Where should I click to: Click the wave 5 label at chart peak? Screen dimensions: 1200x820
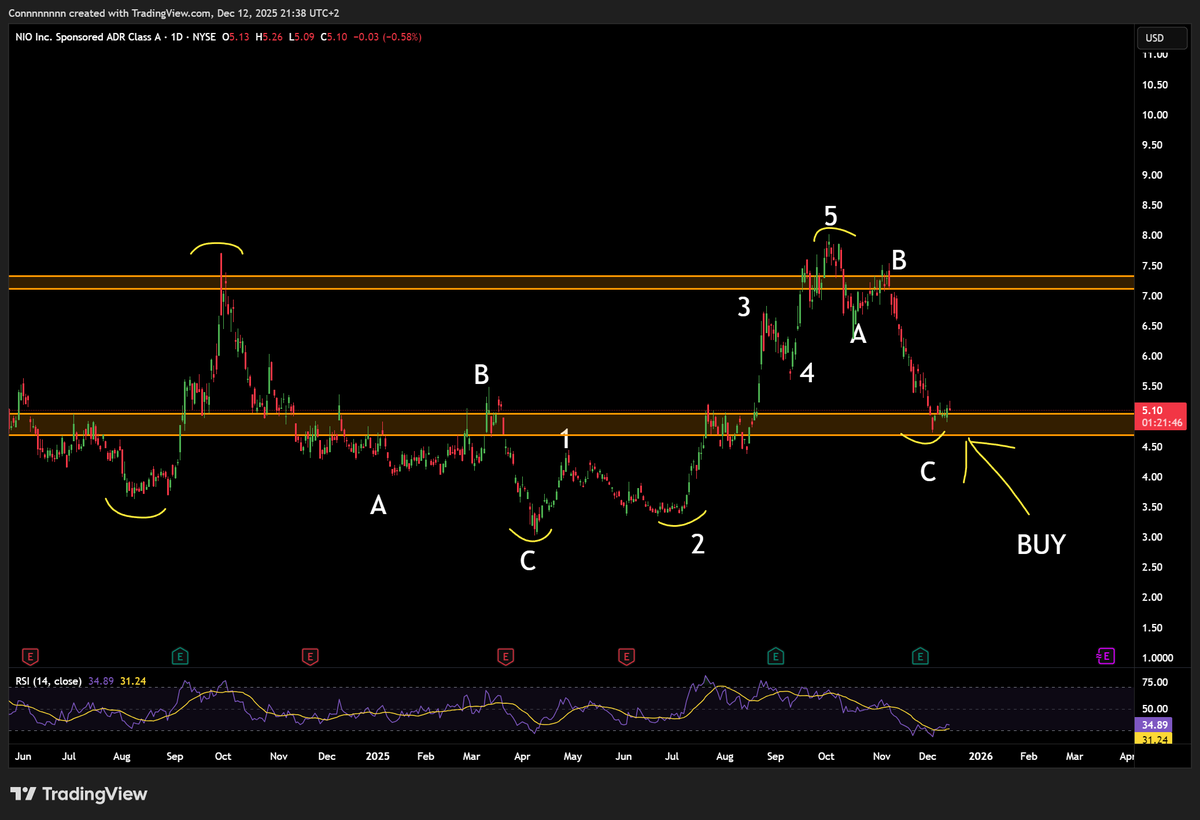point(831,215)
